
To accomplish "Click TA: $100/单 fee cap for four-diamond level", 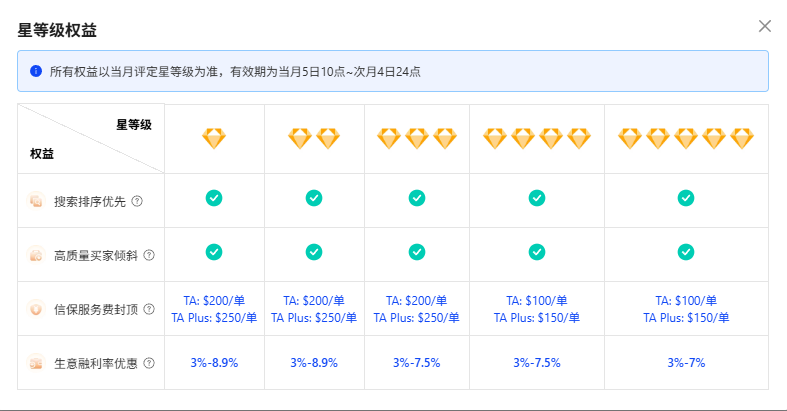I will tap(536, 300).
